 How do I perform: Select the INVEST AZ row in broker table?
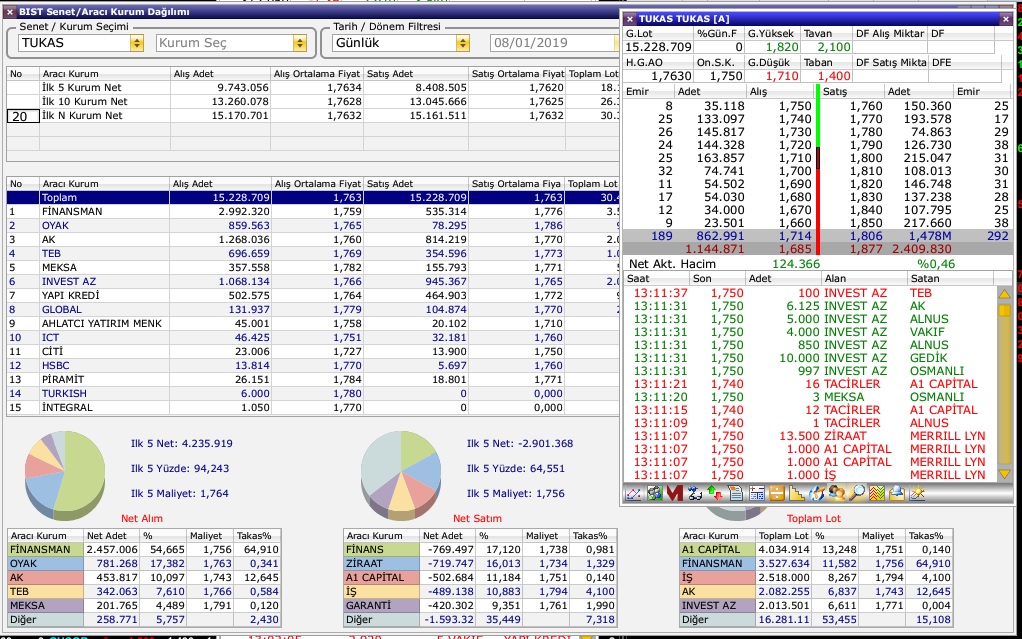pos(313,282)
